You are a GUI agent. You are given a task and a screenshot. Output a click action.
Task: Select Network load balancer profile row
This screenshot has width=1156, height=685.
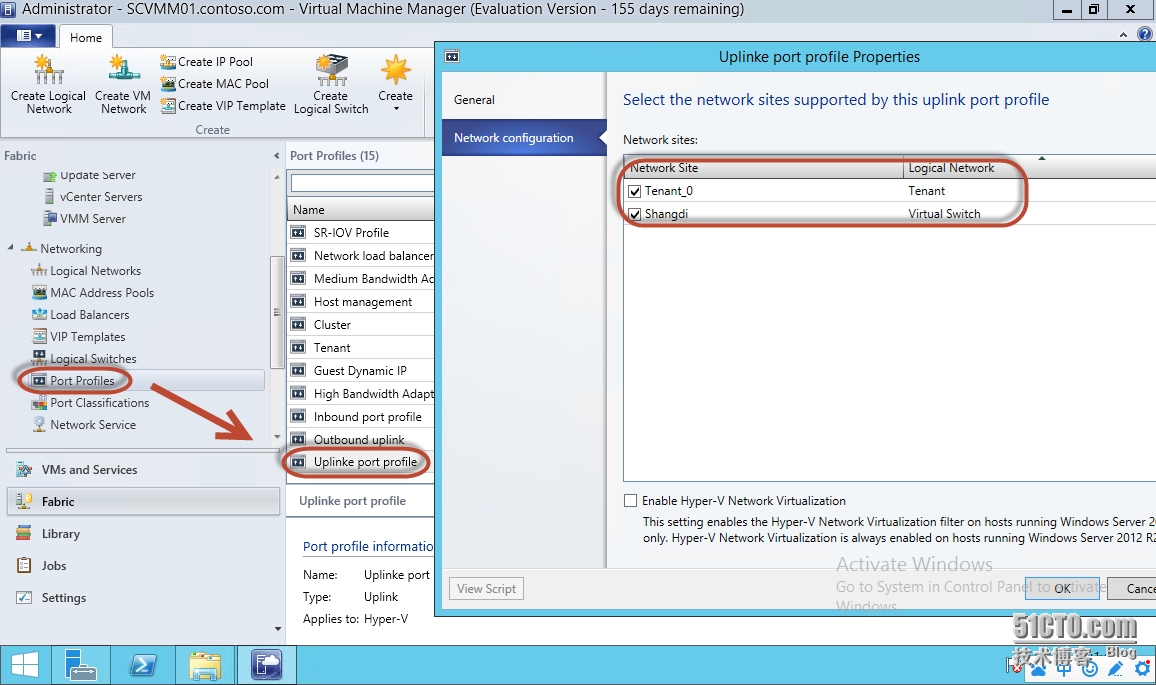point(361,256)
